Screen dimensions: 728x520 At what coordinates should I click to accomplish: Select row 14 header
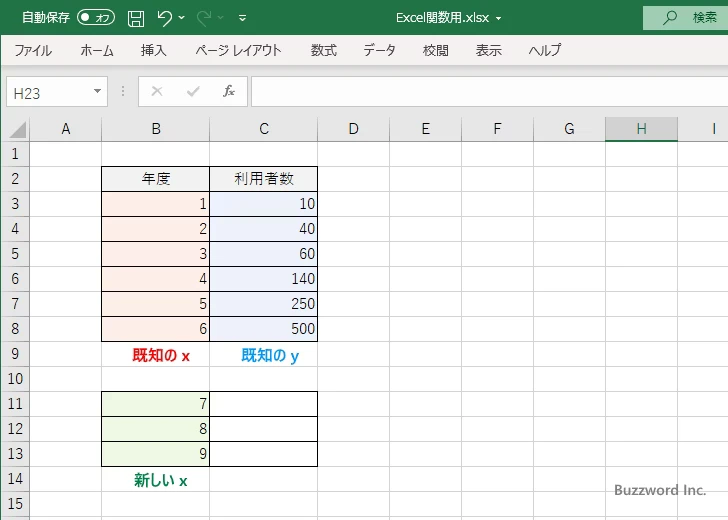point(15,479)
